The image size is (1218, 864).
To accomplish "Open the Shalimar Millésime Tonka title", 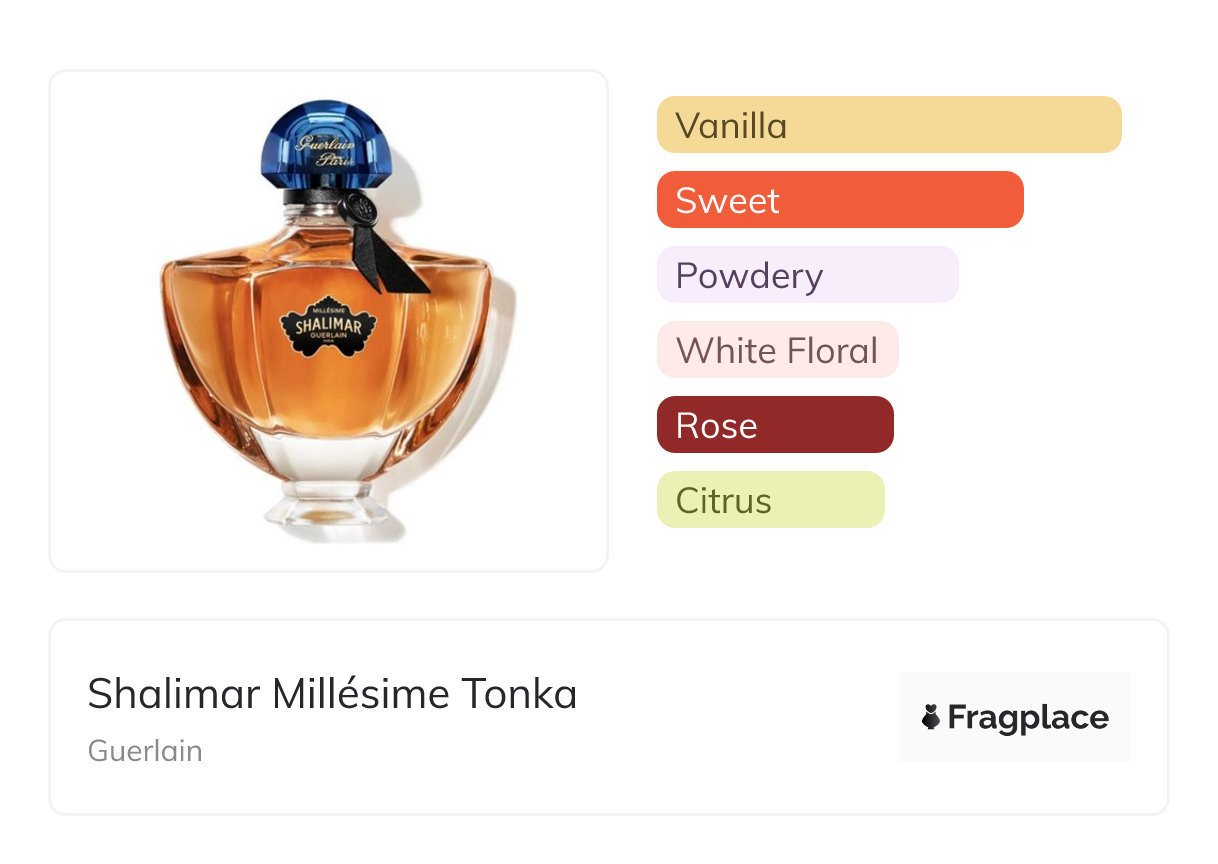I will (332, 694).
